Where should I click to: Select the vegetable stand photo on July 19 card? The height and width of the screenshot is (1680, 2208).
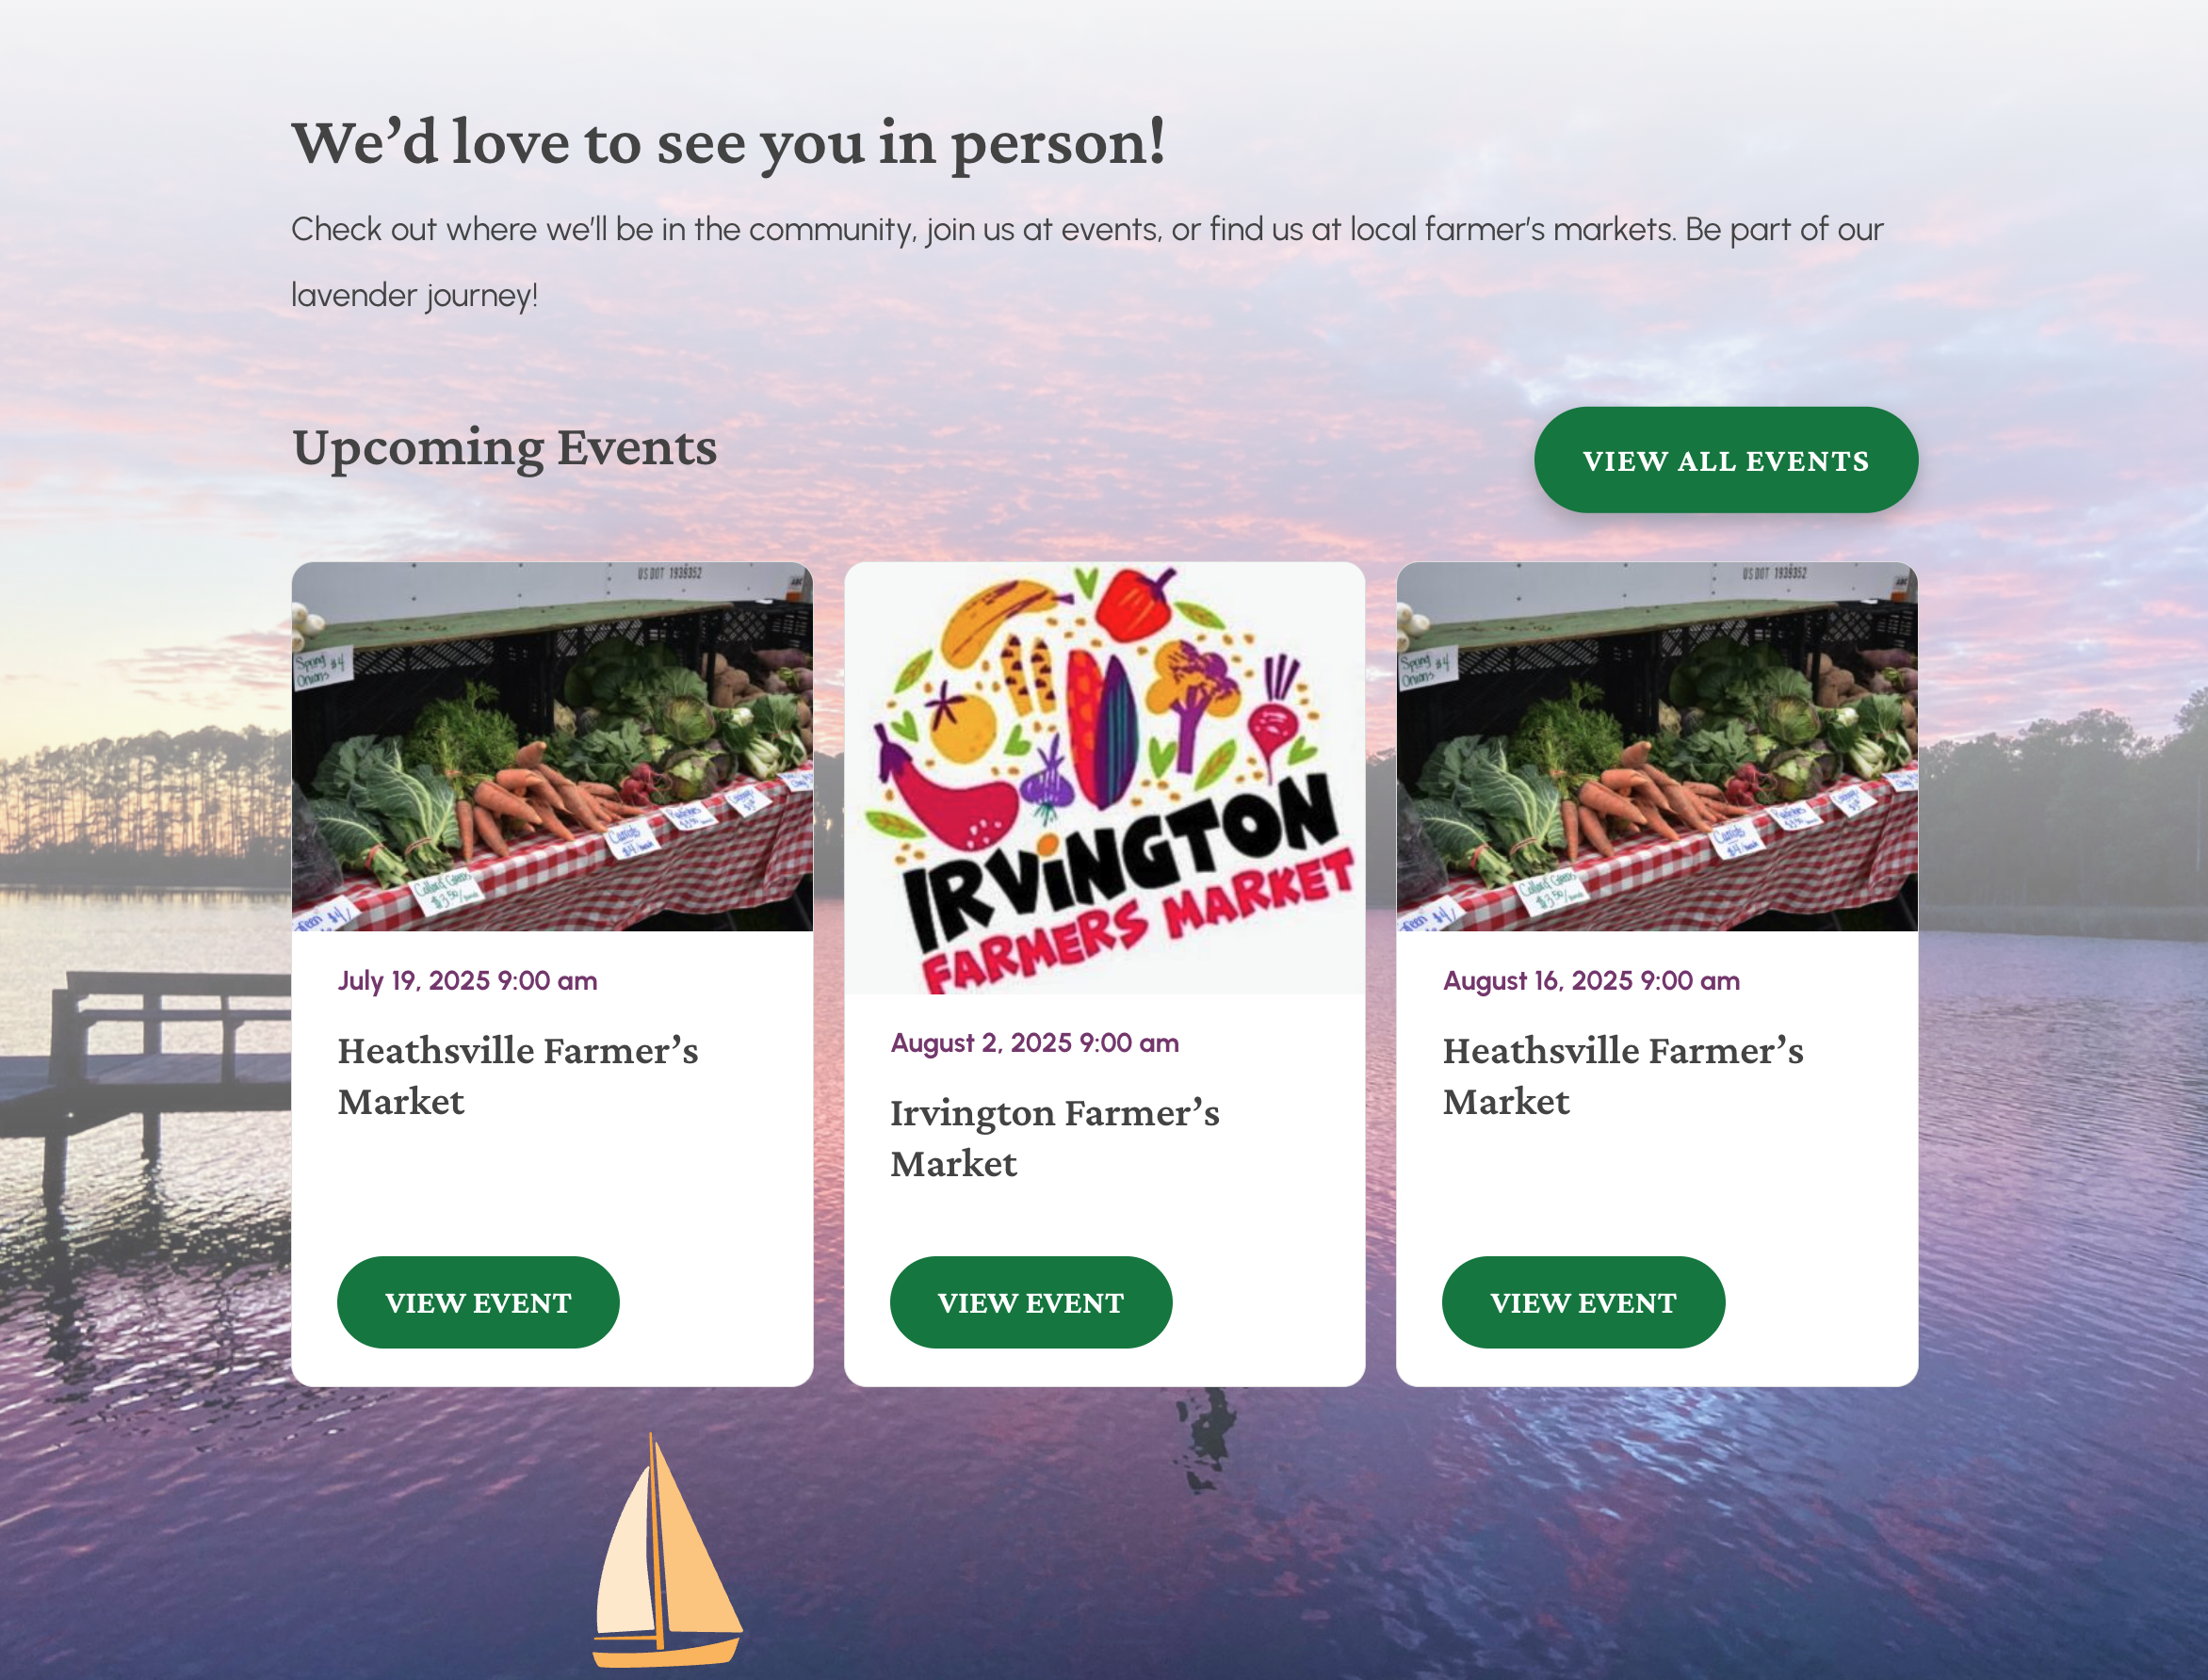pos(552,746)
